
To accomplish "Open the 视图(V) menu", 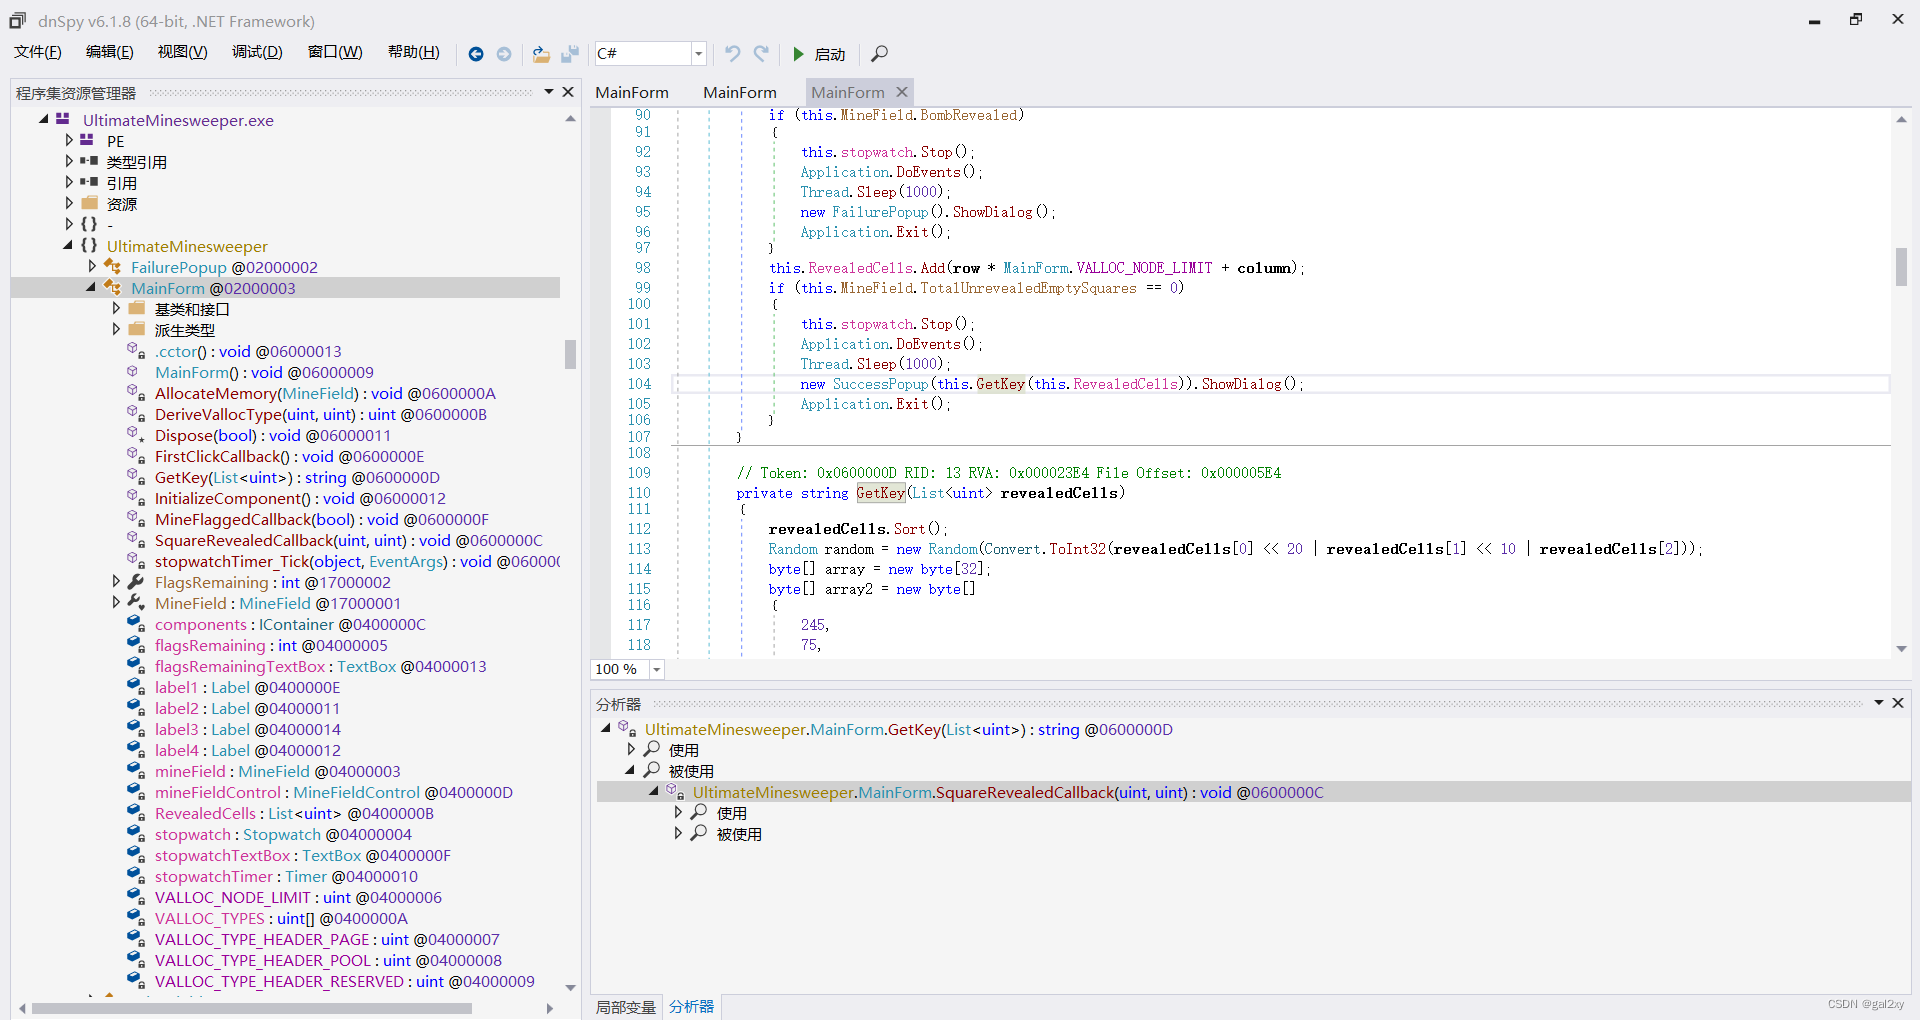I will [182, 52].
